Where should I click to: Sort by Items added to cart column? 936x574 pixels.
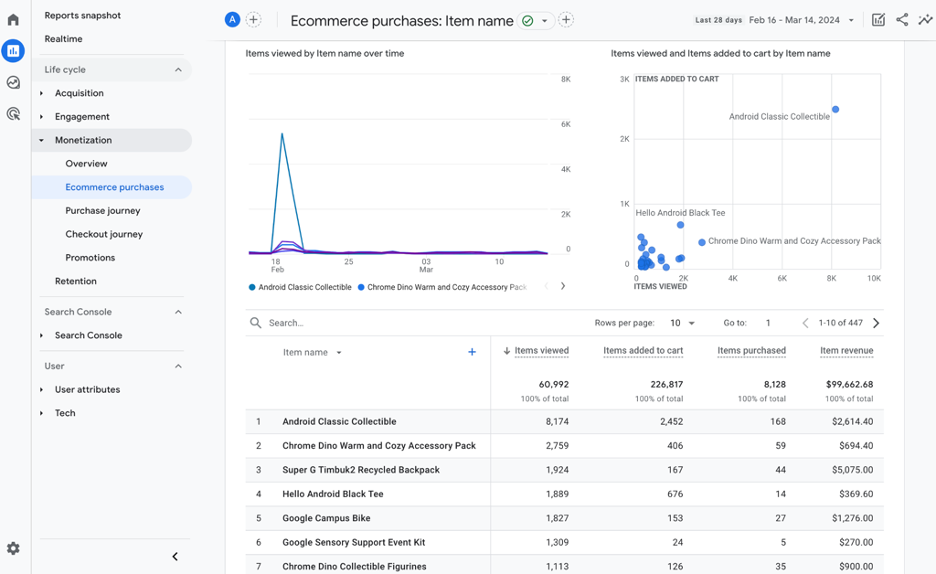(643, 351)
